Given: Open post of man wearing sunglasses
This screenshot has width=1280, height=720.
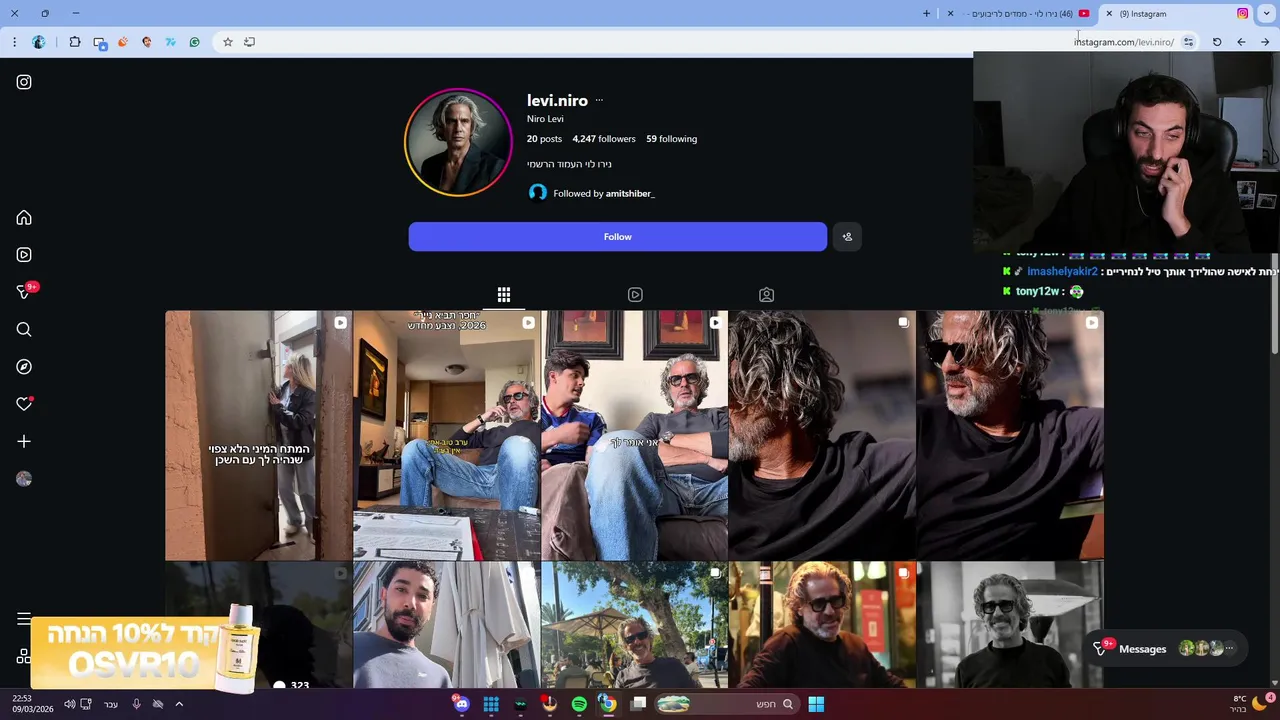Looking at the screenshot, I should point(1010,435).
